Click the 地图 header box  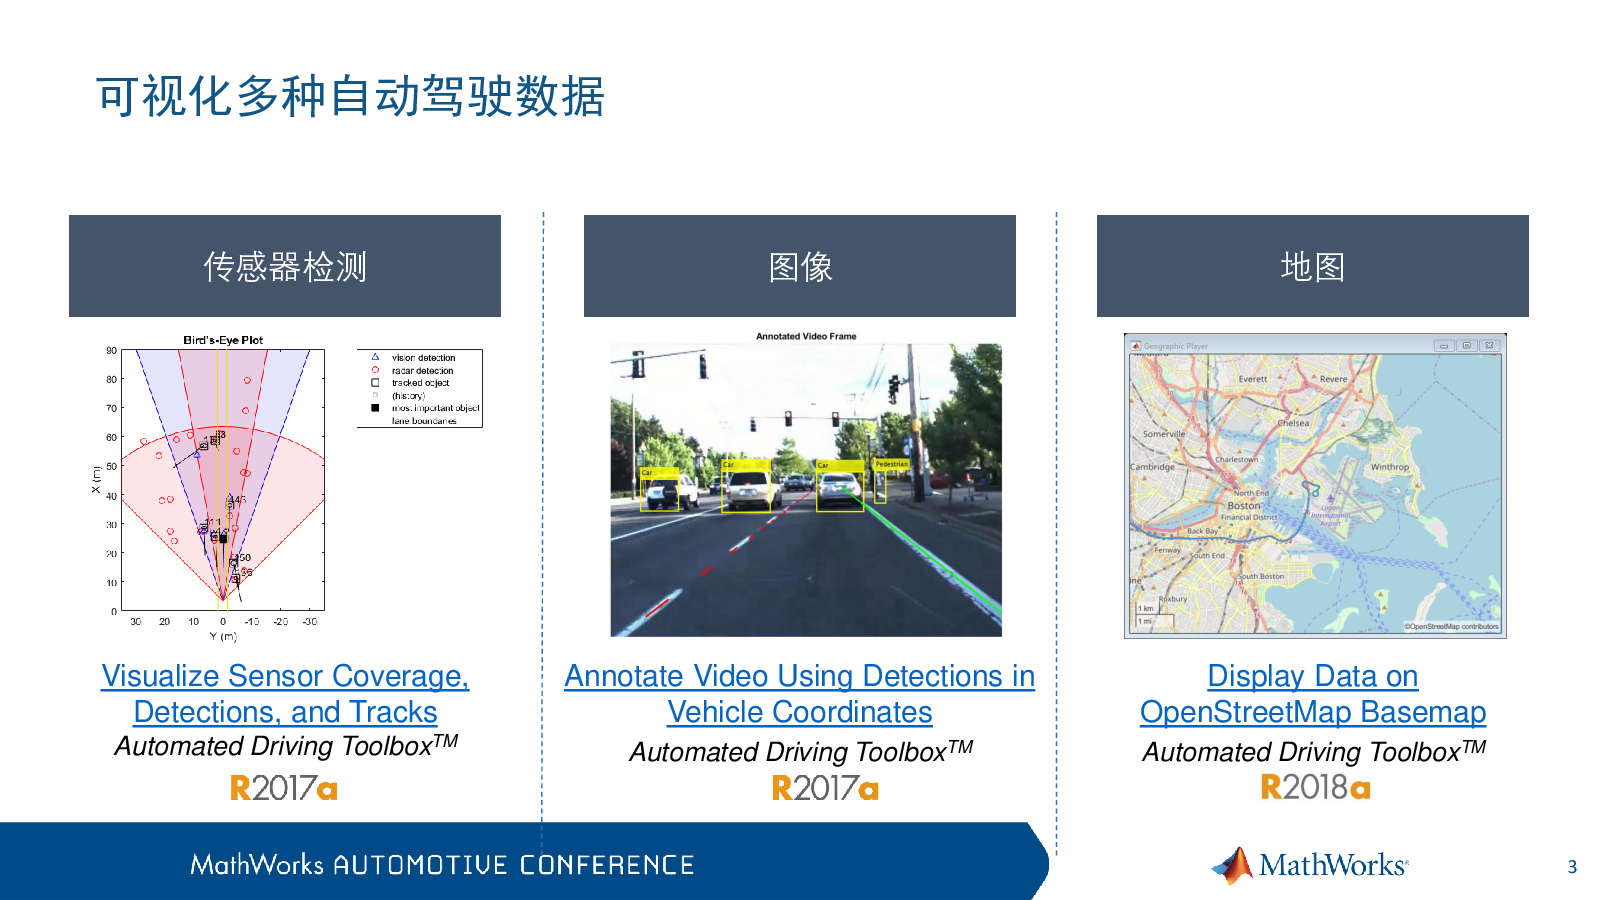pos(1313,266)
